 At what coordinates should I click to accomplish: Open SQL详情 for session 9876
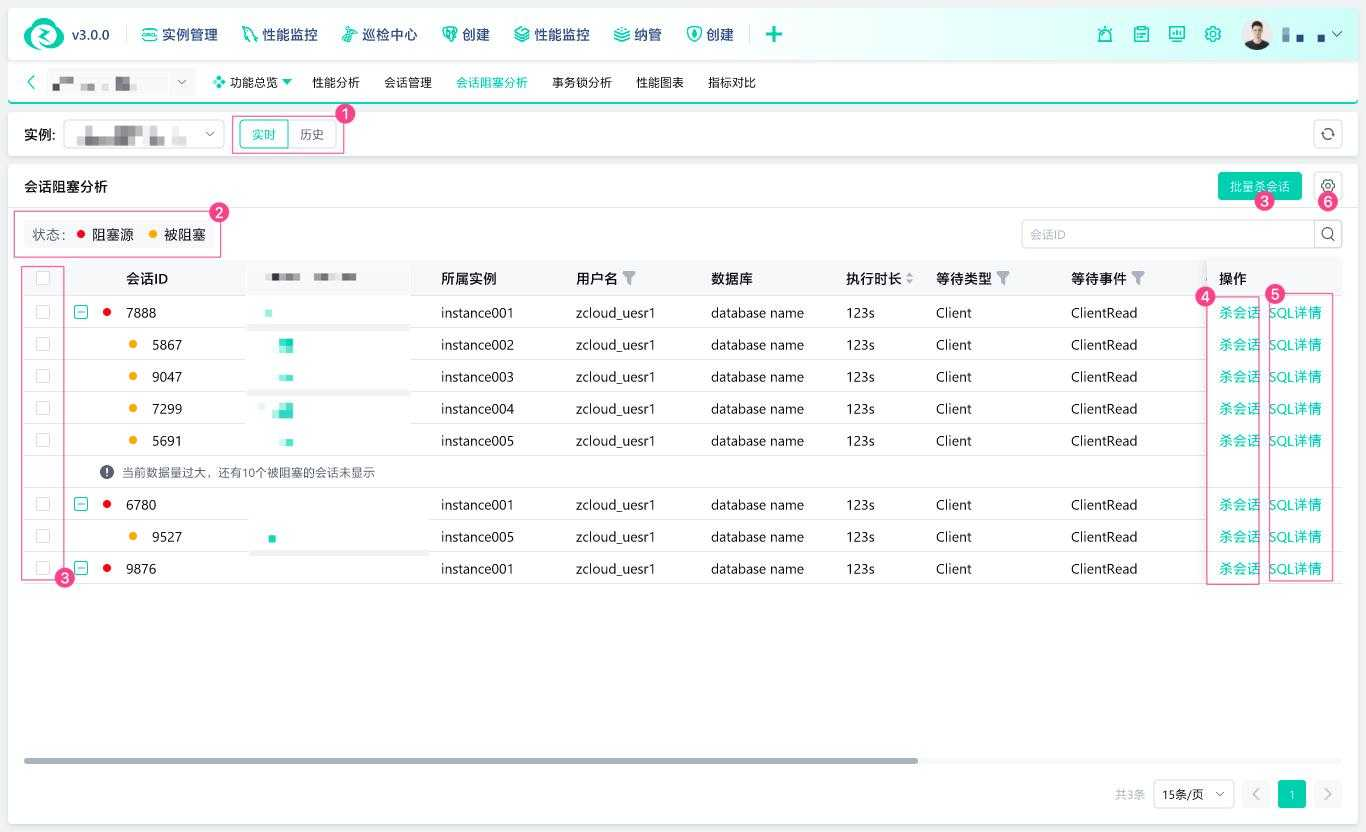pos(1295,568)
